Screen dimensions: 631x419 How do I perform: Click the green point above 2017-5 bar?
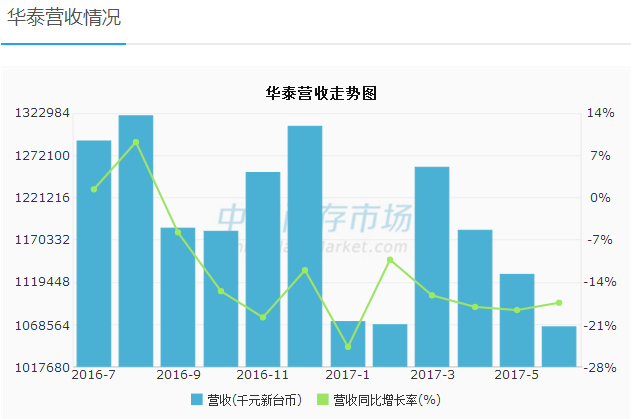(517, 310)
